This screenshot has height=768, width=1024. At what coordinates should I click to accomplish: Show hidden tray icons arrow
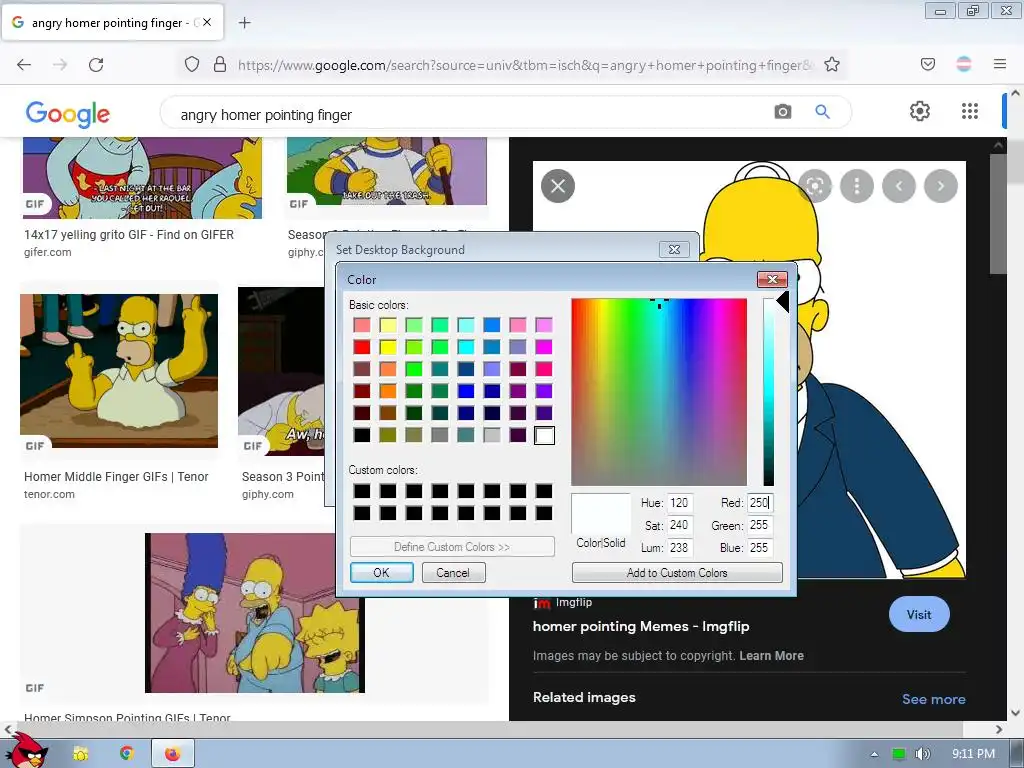click(874, 754)
